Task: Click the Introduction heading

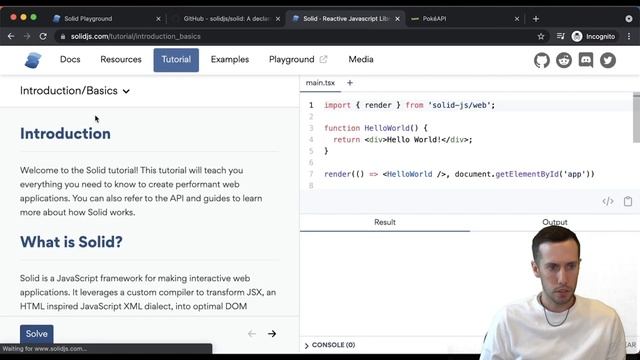Action: coord(65,134)
